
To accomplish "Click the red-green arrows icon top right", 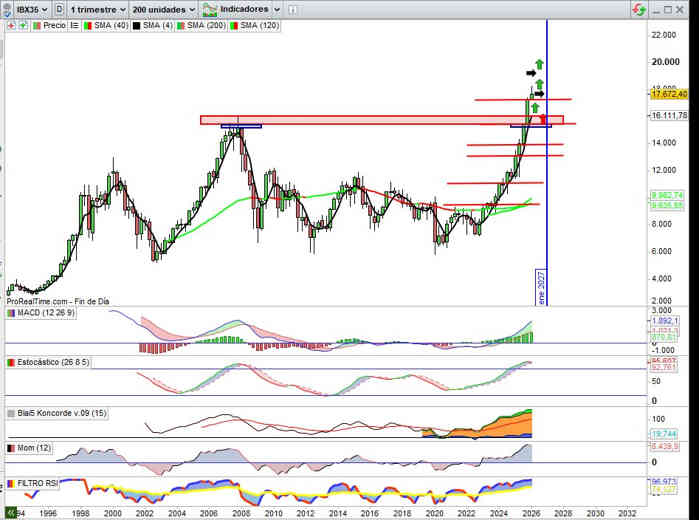I will [638, 9].
